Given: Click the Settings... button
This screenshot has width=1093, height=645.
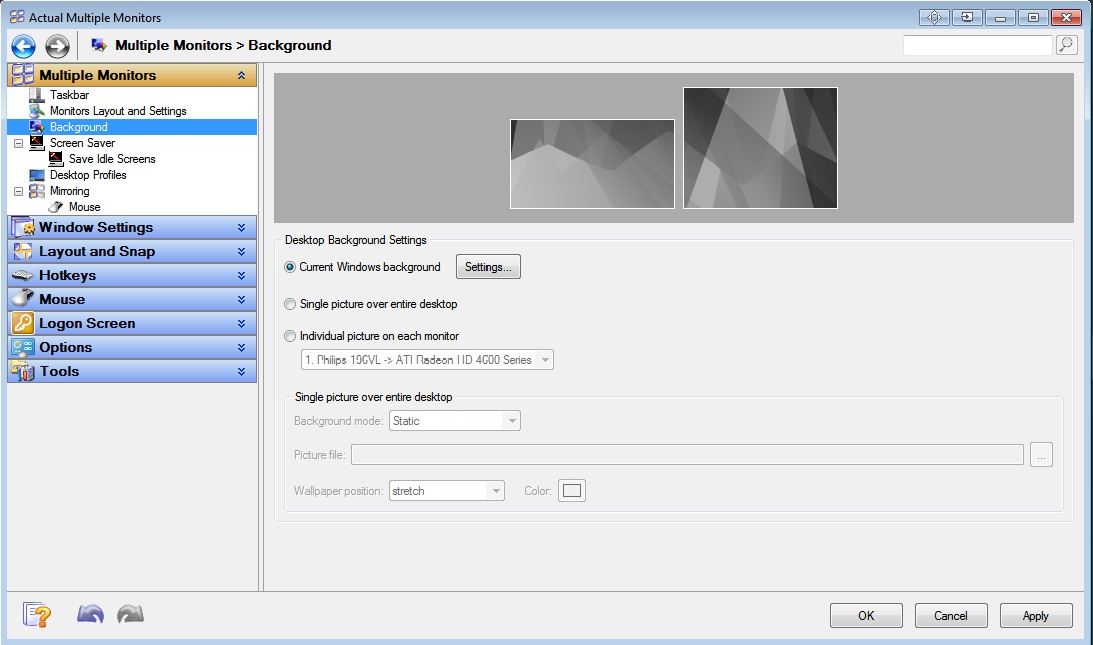Looking at the screenshot, I should click(488, 267).
